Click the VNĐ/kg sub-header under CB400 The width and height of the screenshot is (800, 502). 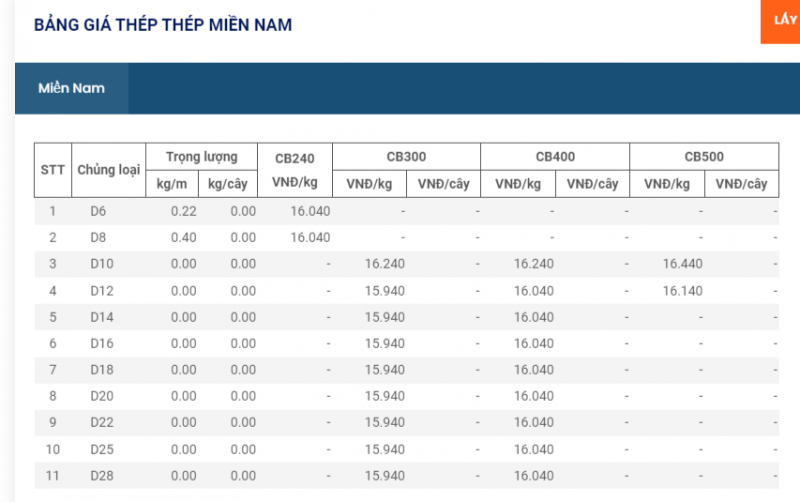[x=518, y=184]
